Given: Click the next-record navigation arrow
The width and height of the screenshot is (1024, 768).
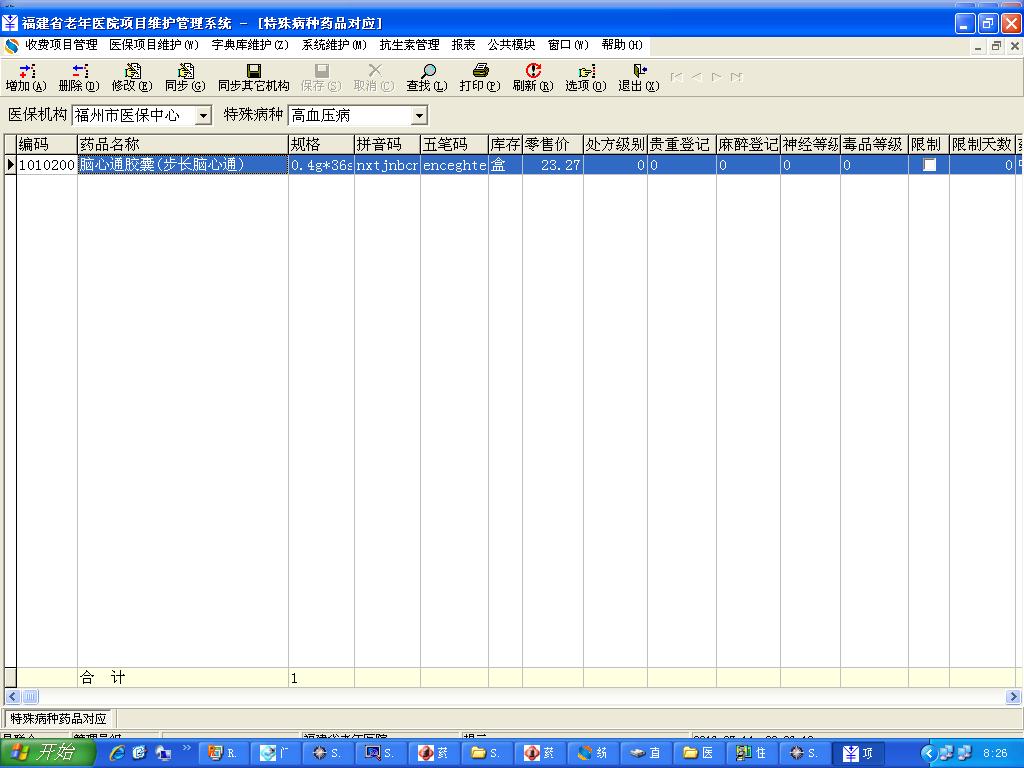Looking at the screenshot, I should 717,77.
